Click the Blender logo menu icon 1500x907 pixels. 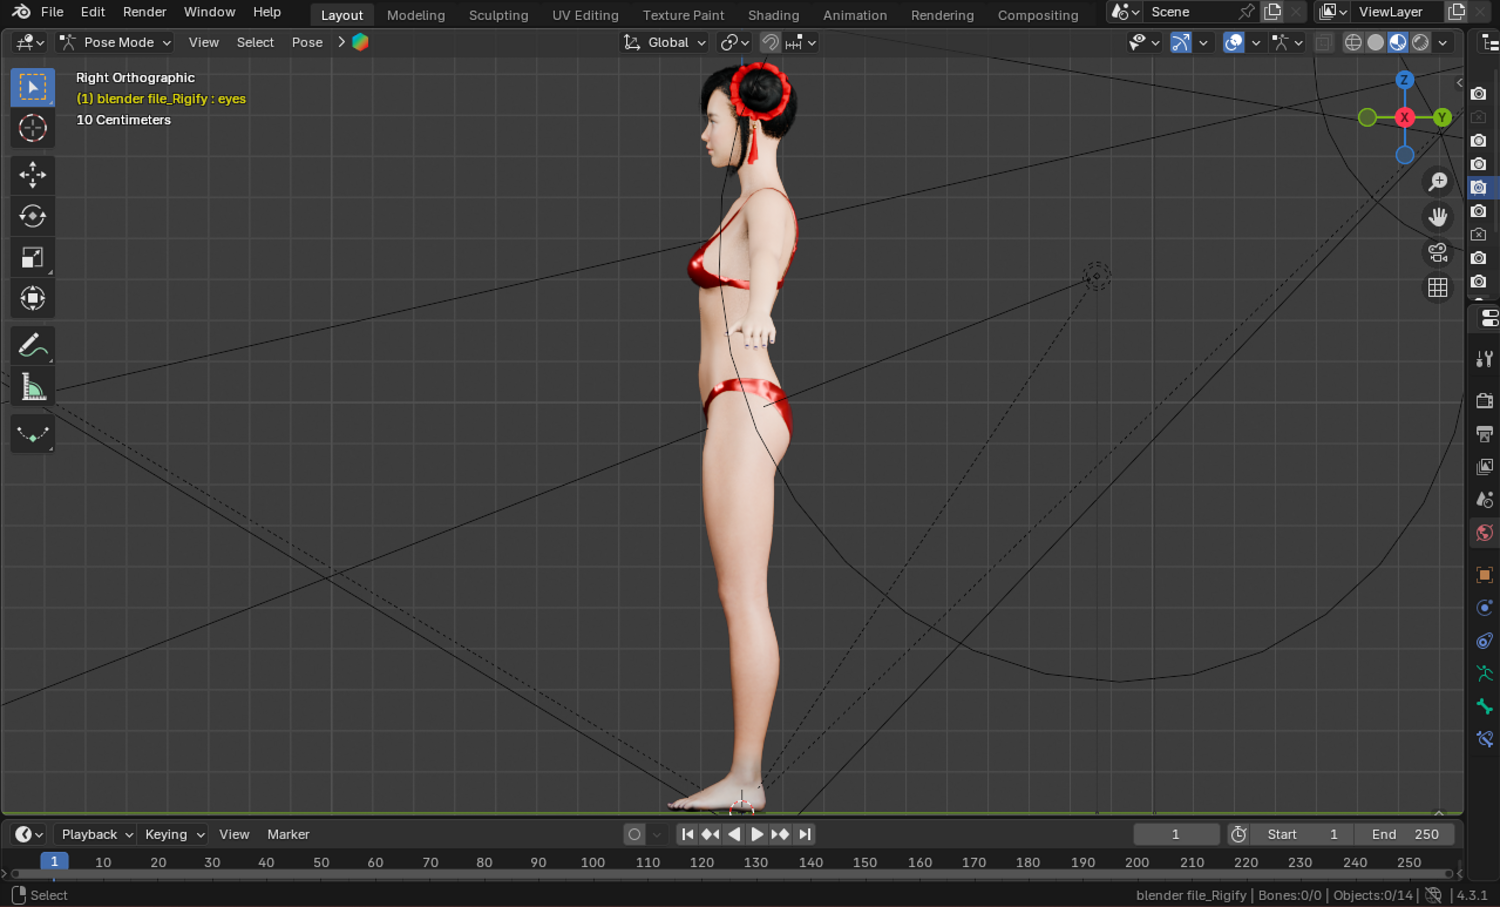point(20,12)
